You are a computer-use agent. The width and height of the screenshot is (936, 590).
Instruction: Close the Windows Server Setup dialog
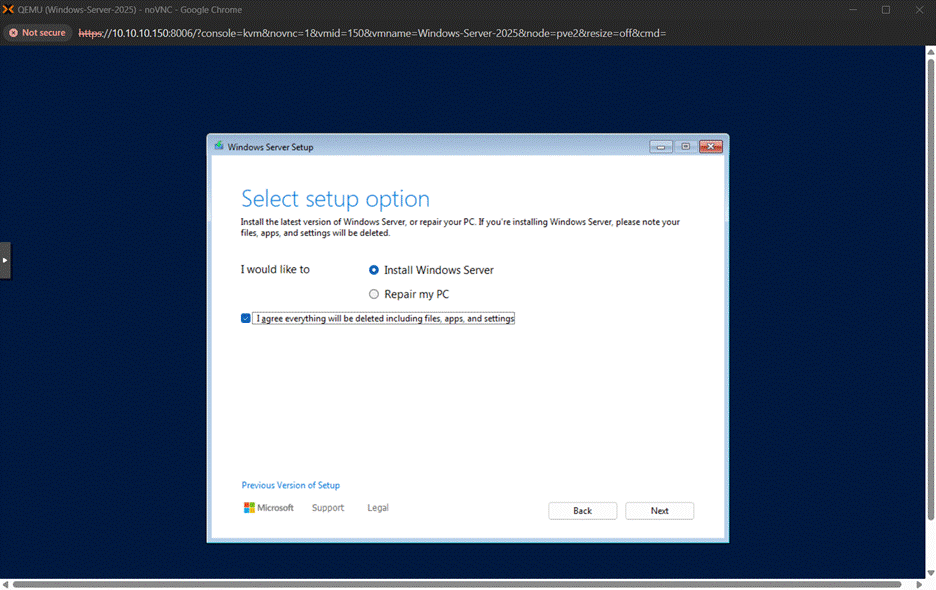[x=711, y=147]
